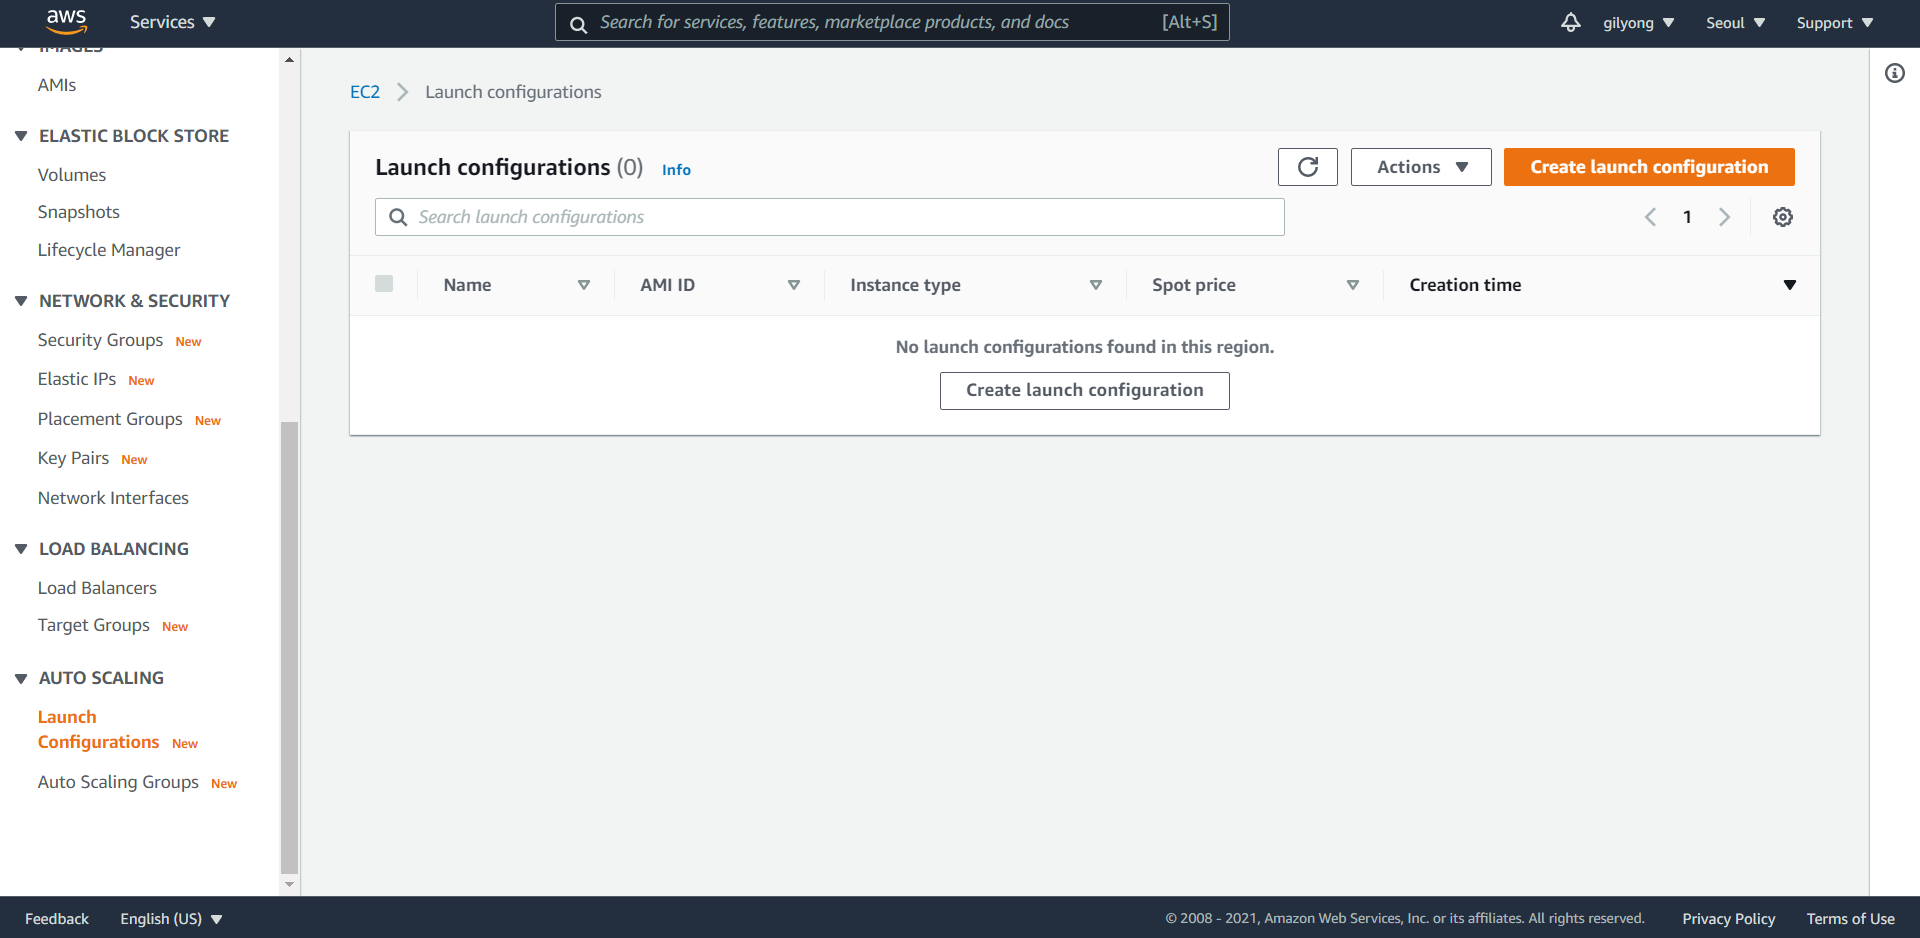Open Placement Groups in the sidebar
Screen dimensions: 1920x938
coord(110,419)
